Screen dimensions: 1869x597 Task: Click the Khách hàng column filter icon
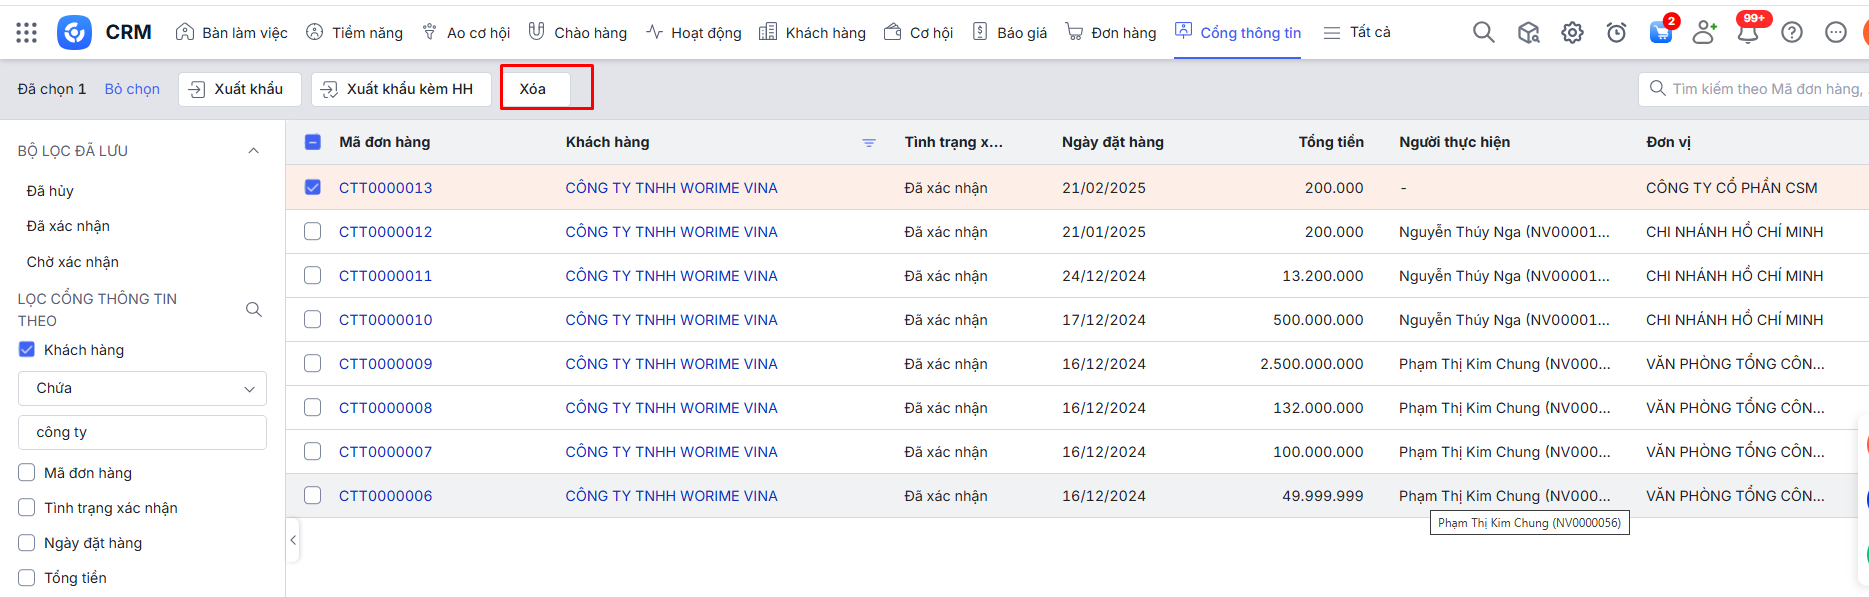868,143
